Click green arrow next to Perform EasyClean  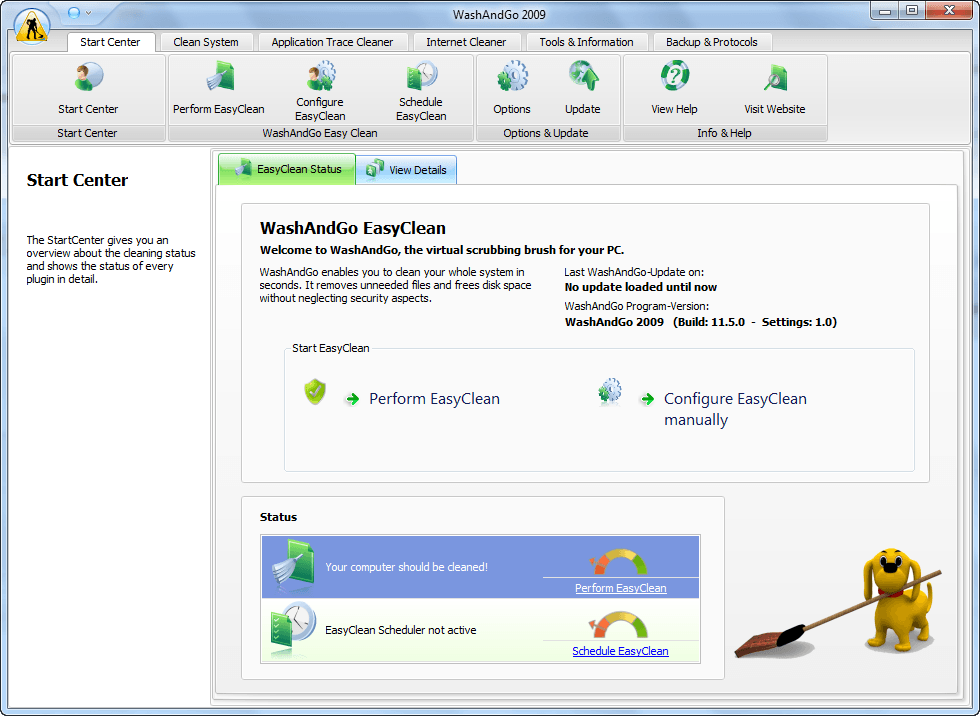click(x=352, y=399)
